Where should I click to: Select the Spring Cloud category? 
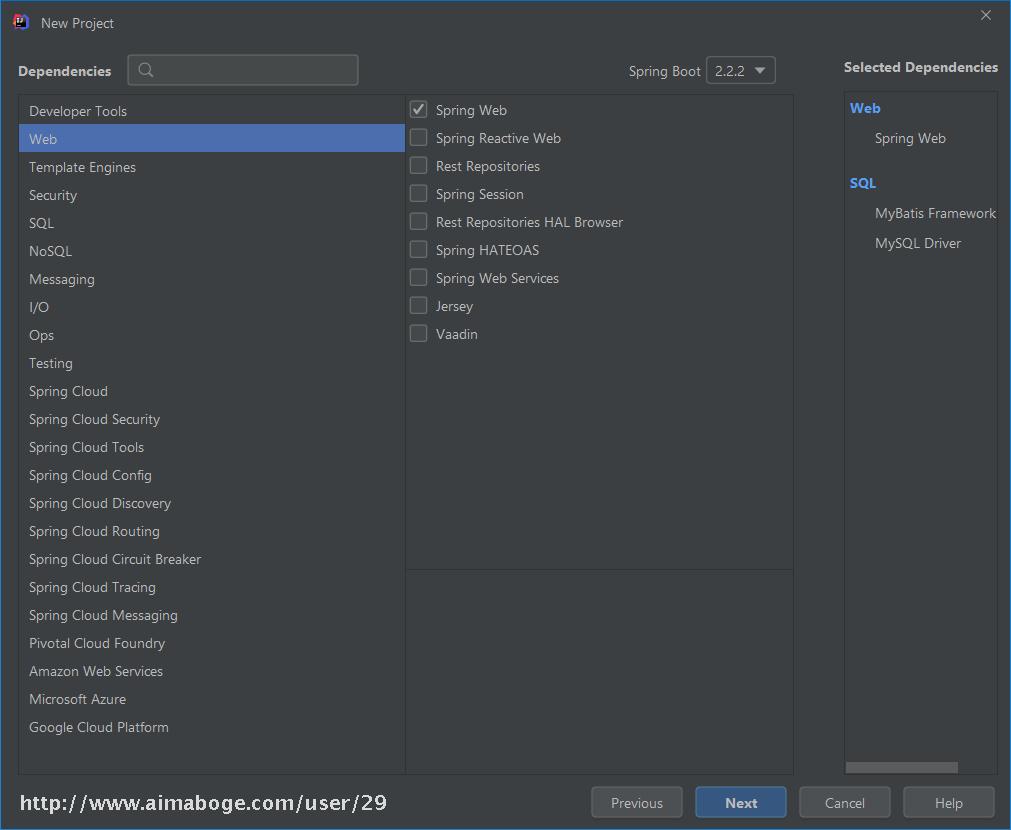point(211,391)
